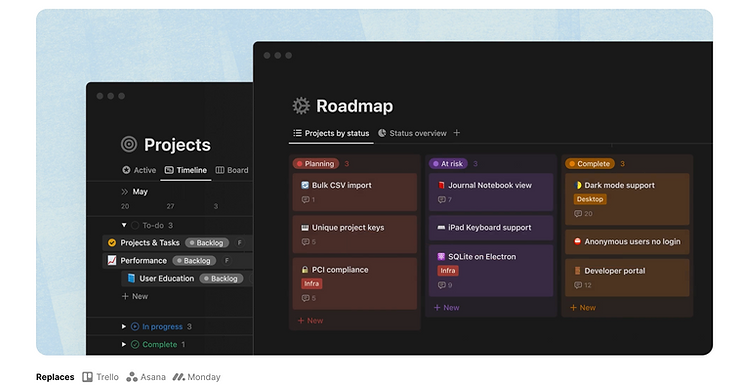Click the comment icon on PCI compliance
Viewport: 740px width, 388px height.
click(305, 298)
